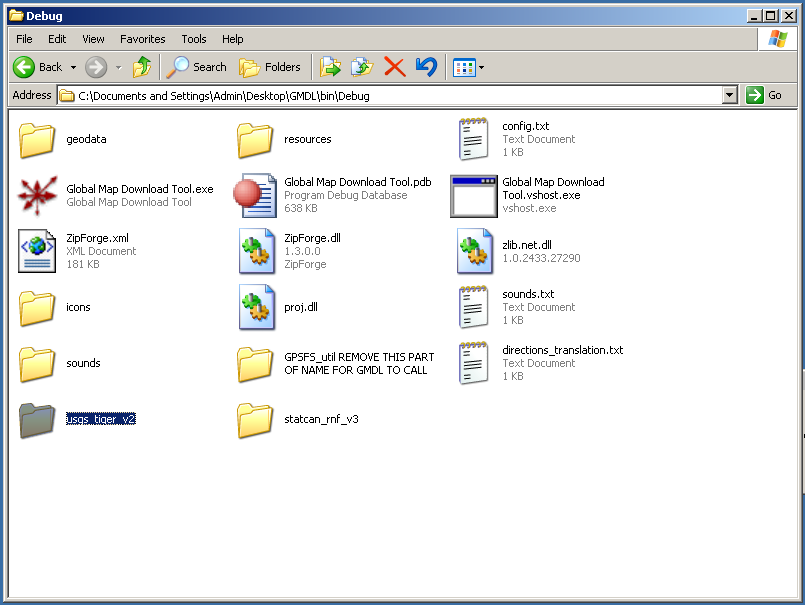Select the proj.dll gear icon
This screenshot has width=805, height=605.
pos(257,307)
